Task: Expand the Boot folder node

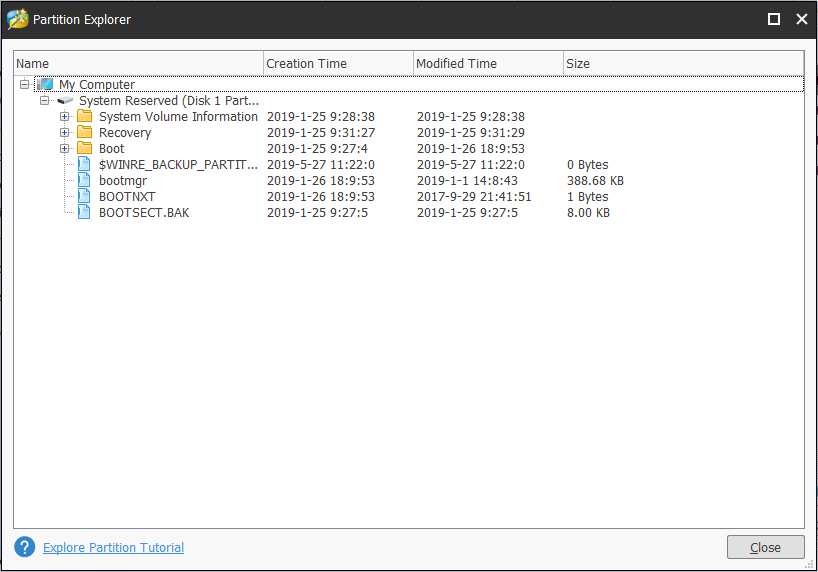Action: tap(65, 149)
